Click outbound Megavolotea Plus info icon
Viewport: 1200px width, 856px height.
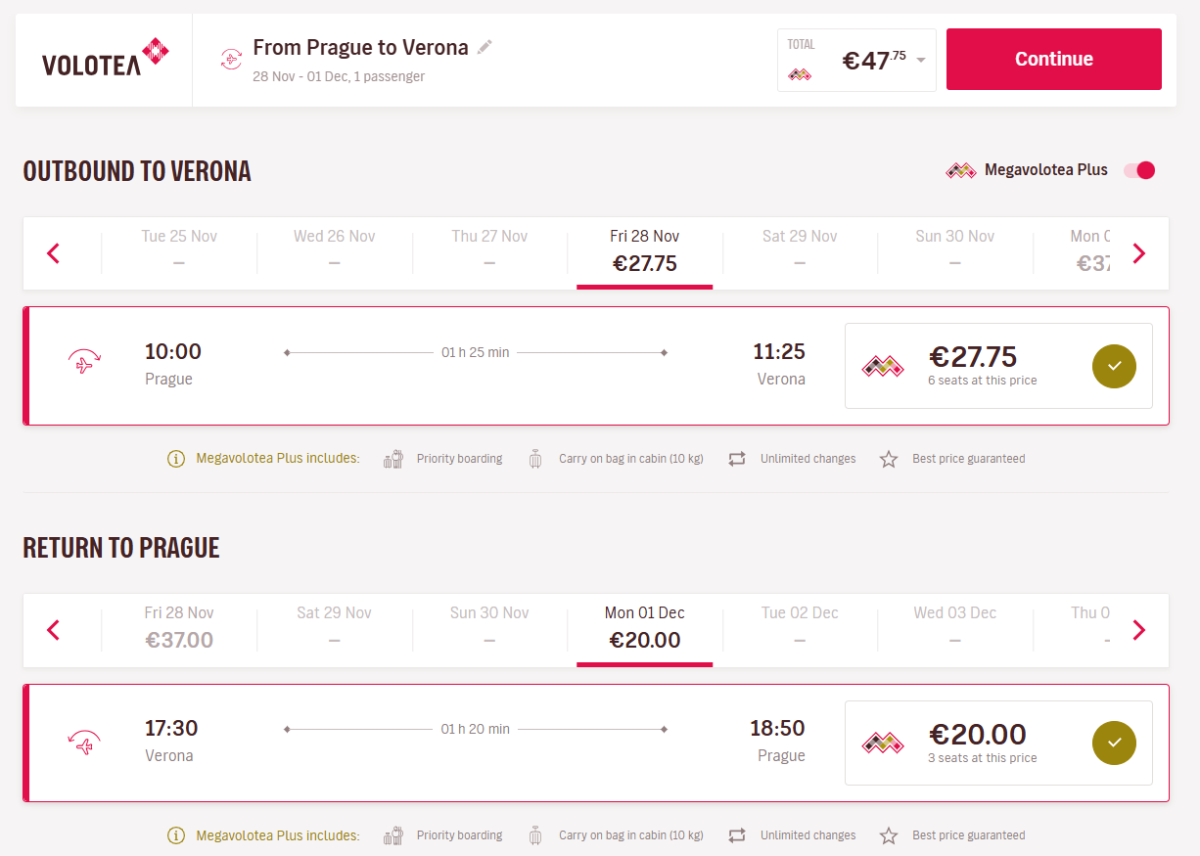(x=176, y=459)
